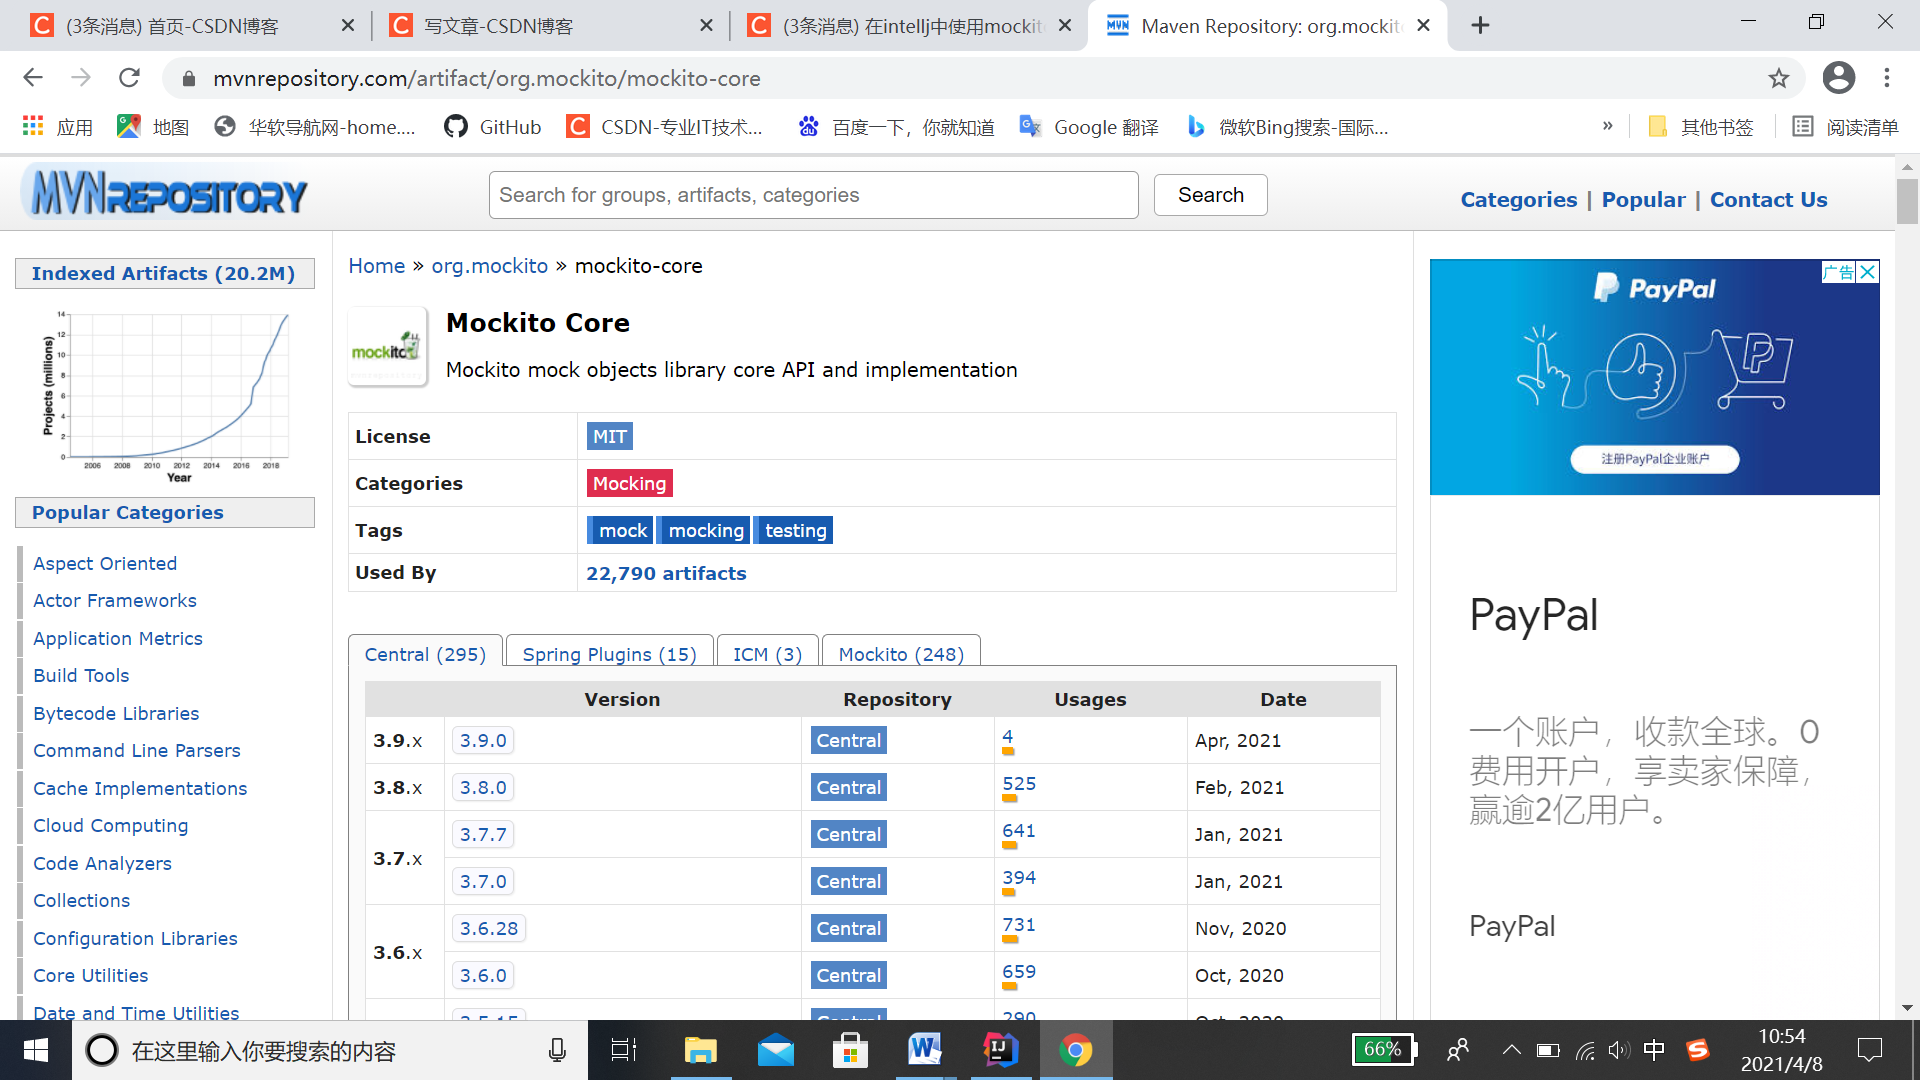Reload the current page
This screenshot has height=1080, width=1920.
pos(130,78)
